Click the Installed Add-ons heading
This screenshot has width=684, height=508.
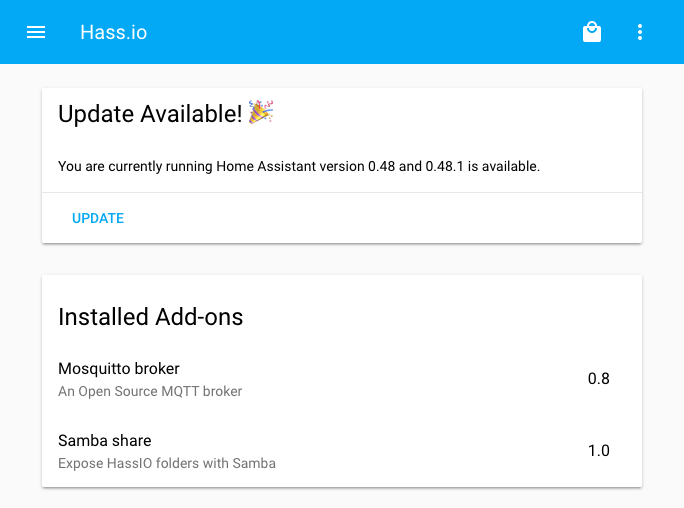[x=151, y=317]
